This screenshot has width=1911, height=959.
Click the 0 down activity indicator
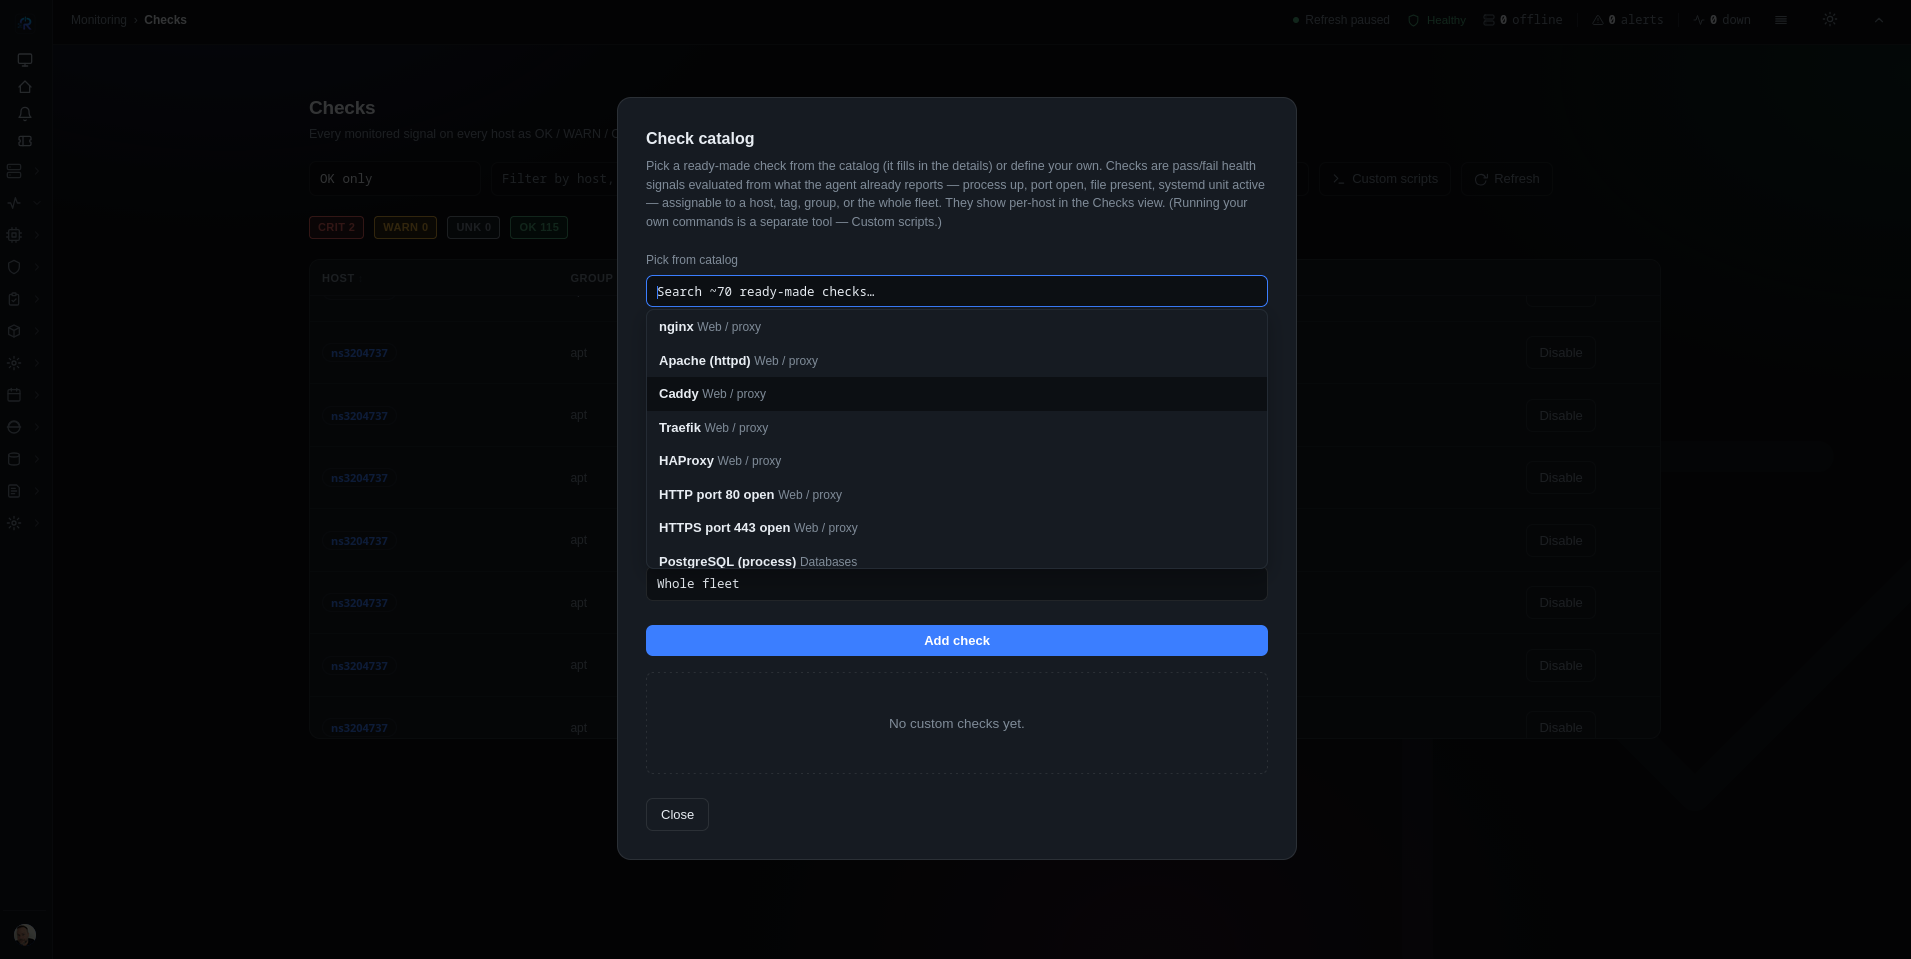(1722, 20)
